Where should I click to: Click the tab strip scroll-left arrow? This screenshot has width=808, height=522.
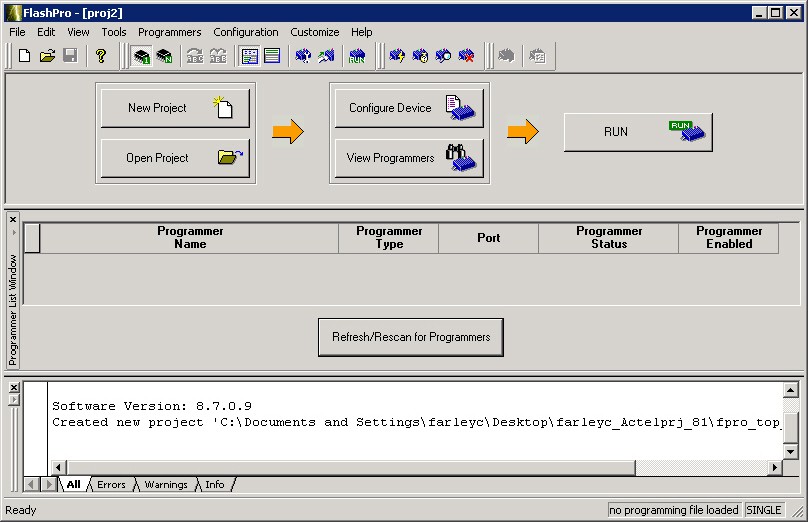[31, 484]
